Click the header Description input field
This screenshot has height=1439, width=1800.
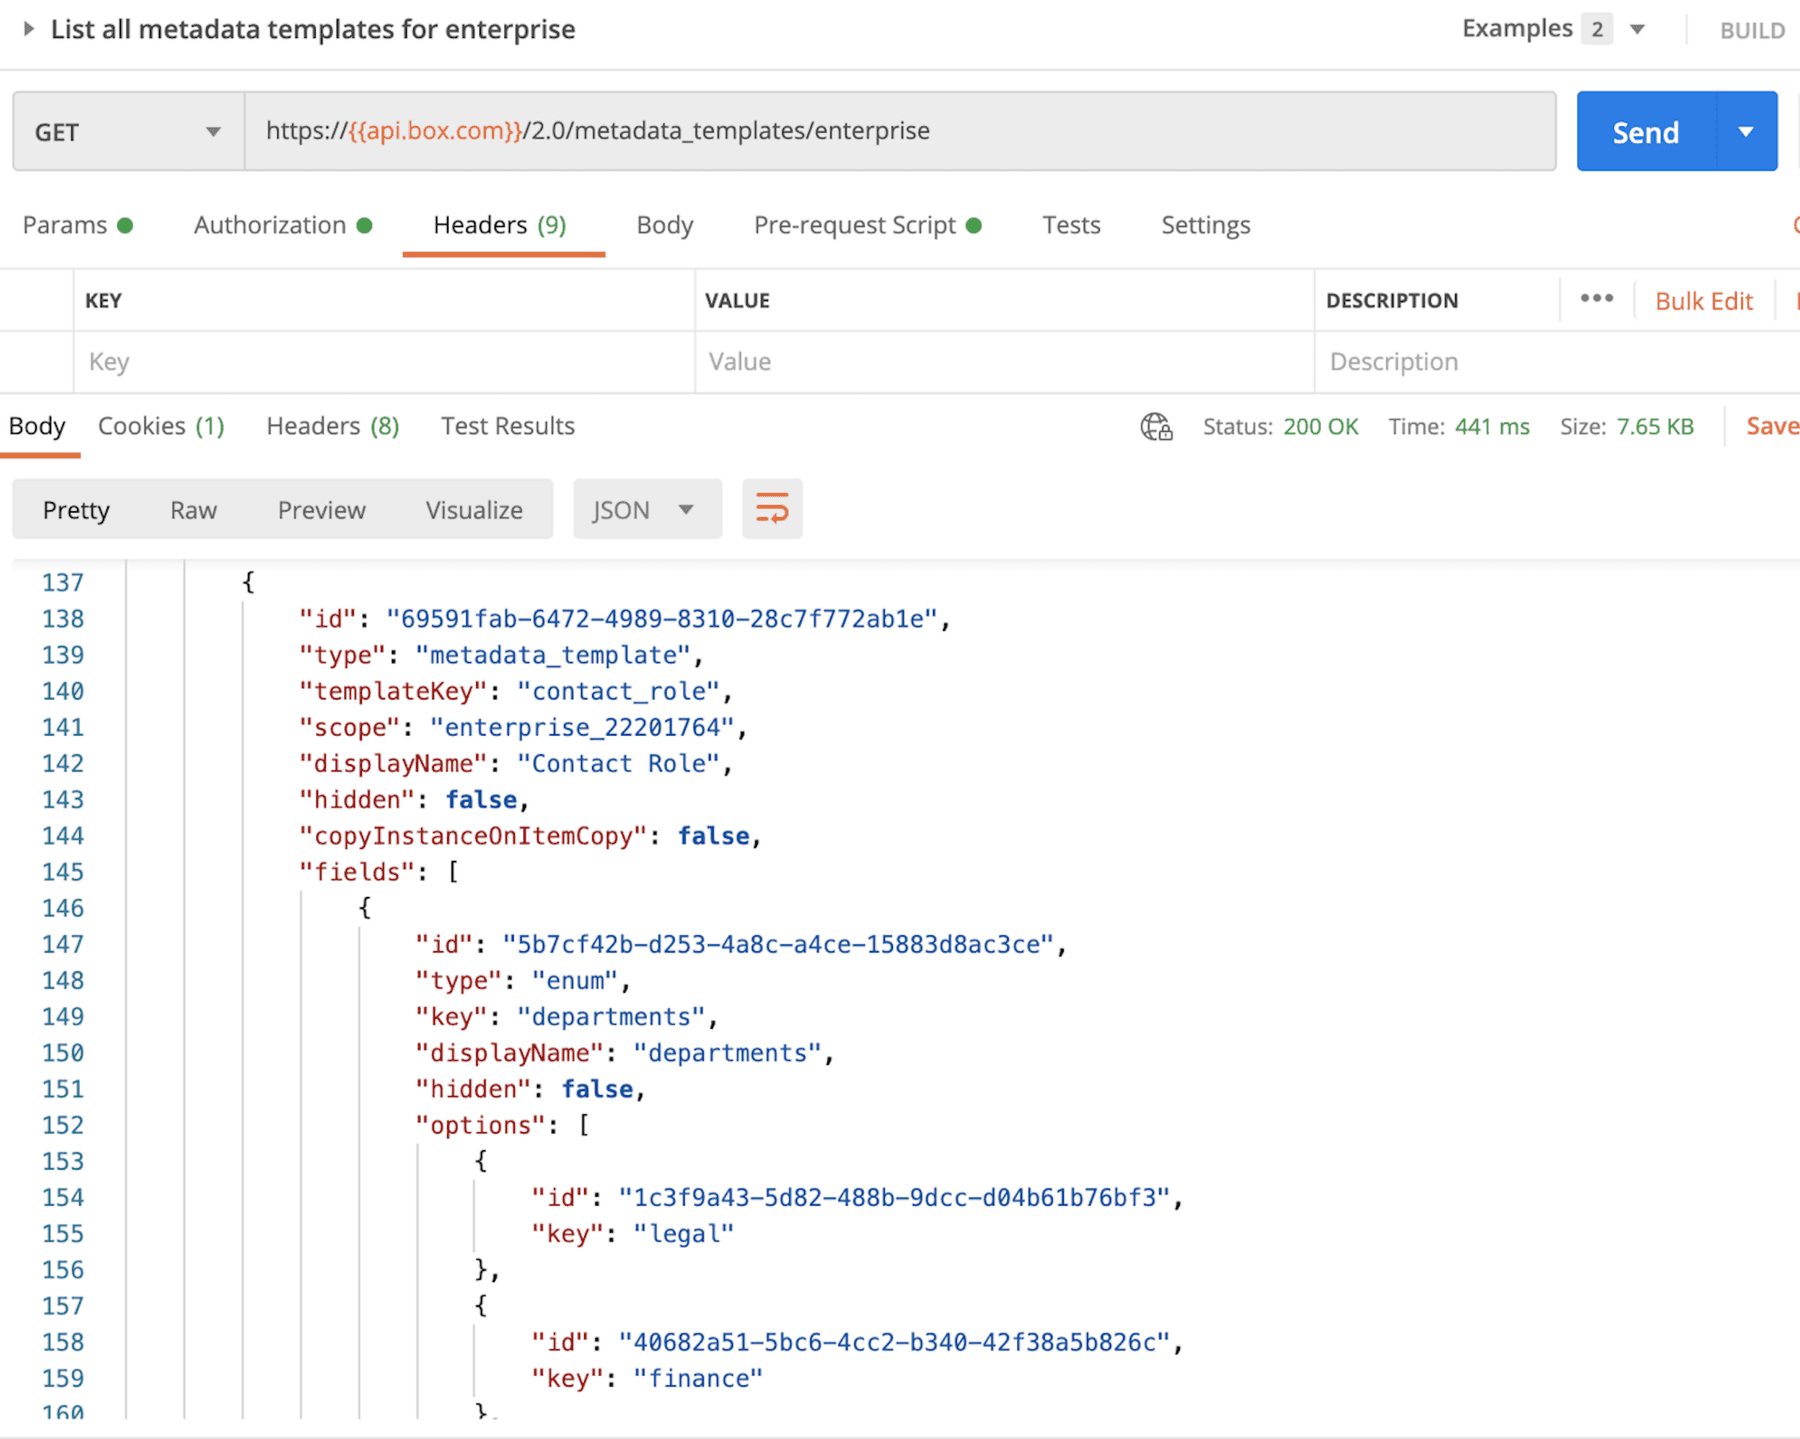(1557, 361)
